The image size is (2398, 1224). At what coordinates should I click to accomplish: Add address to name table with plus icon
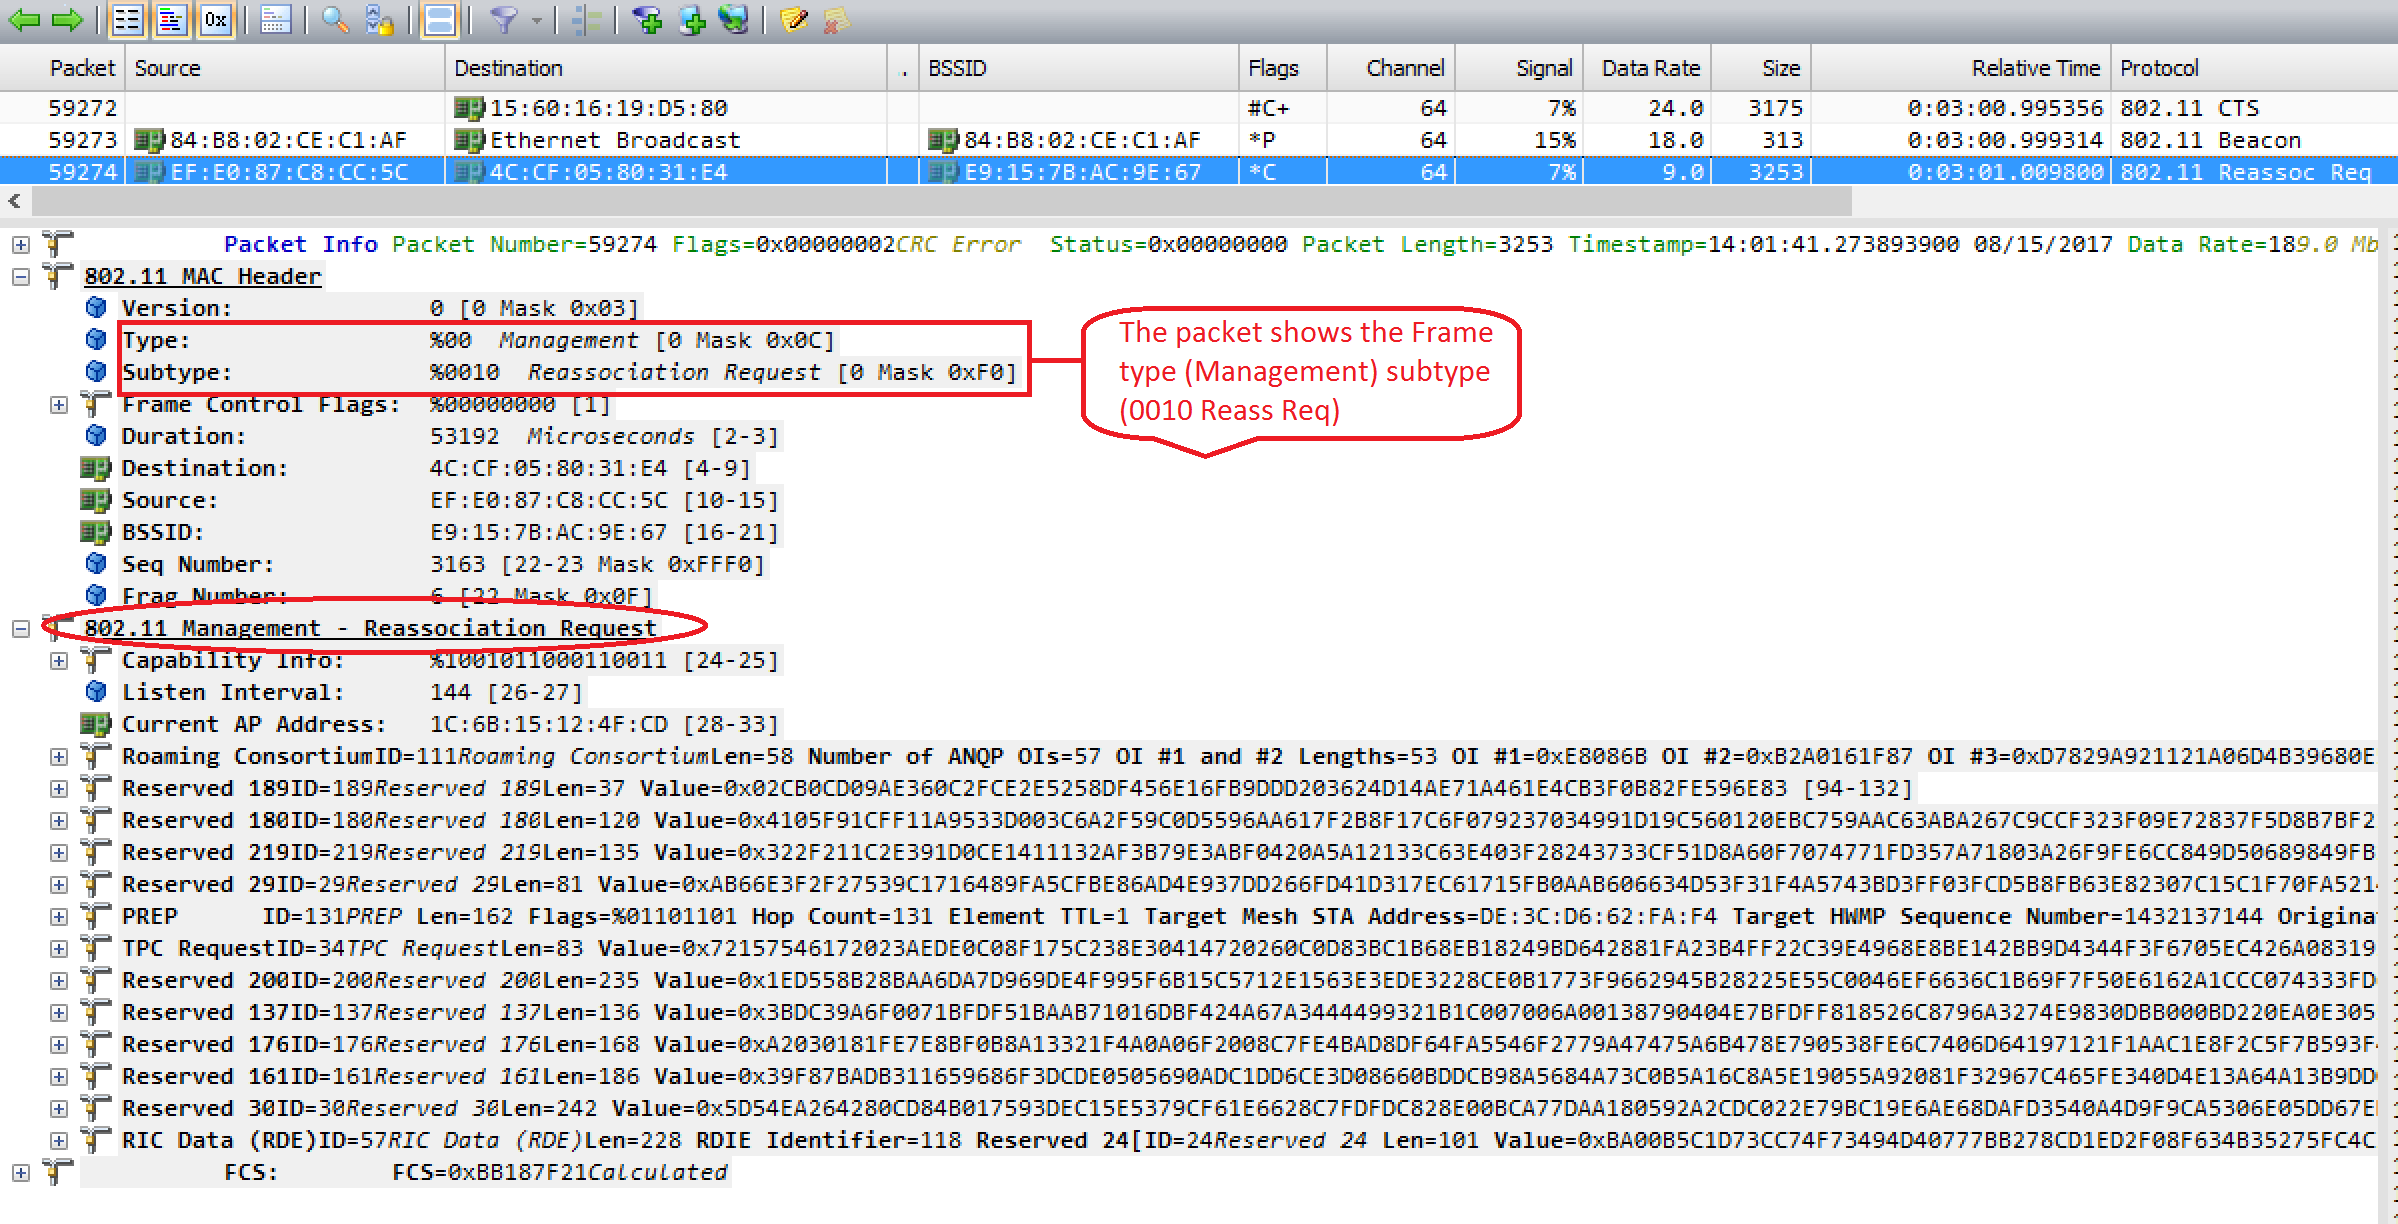click(x=692, y=19)
